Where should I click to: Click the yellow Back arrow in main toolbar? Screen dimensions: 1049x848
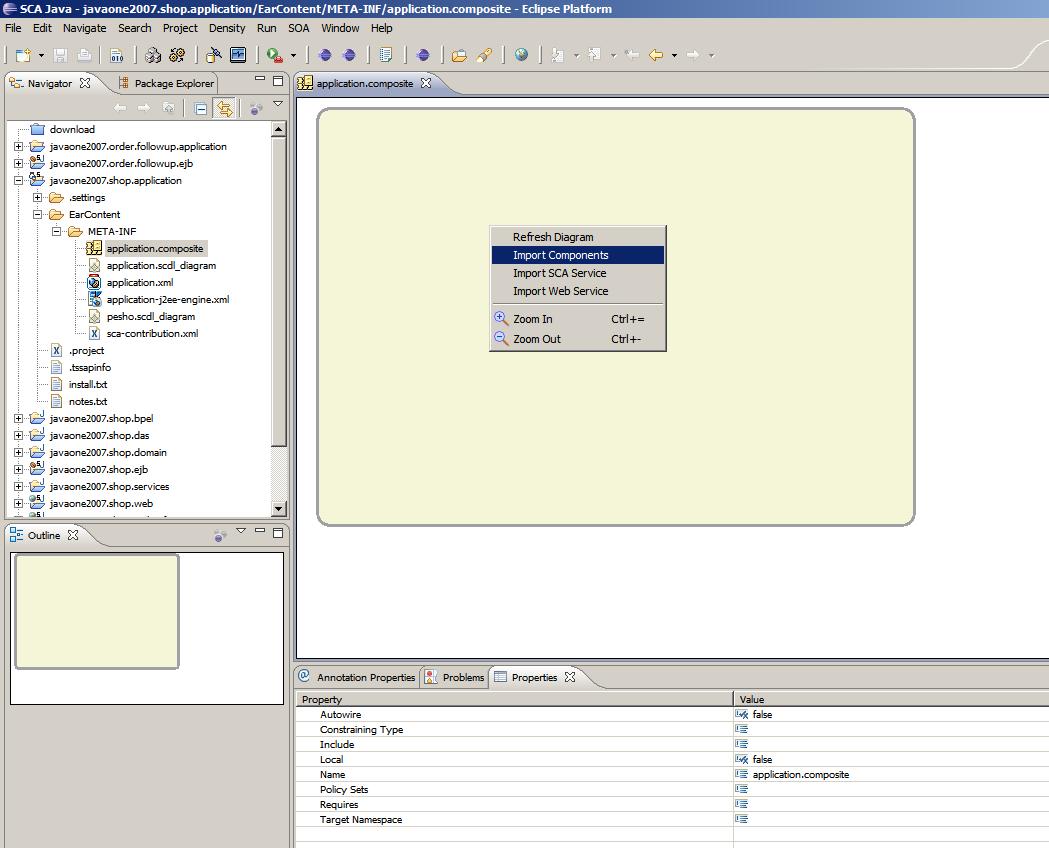656,55
